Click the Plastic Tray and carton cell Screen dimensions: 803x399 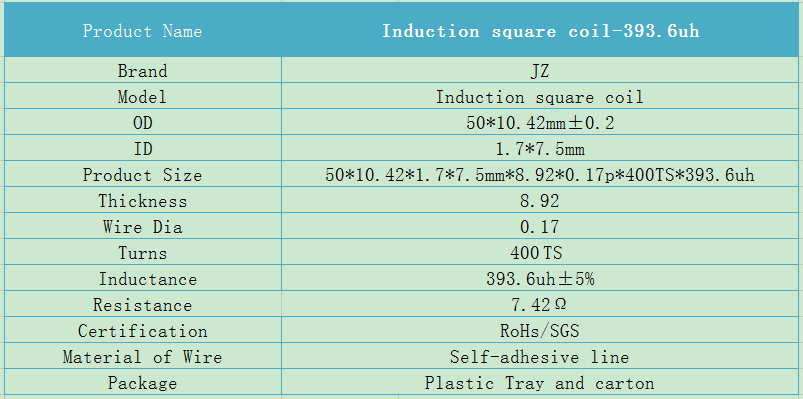click(542, 382)
